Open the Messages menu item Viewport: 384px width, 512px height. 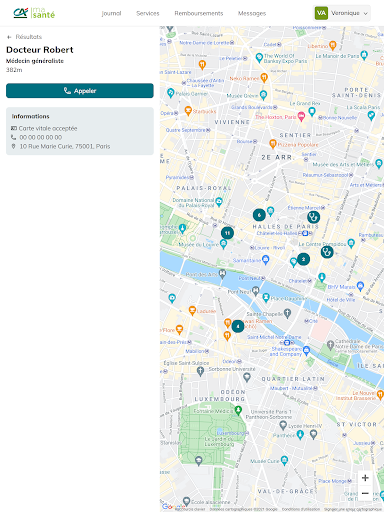click(x=252, y=13)
